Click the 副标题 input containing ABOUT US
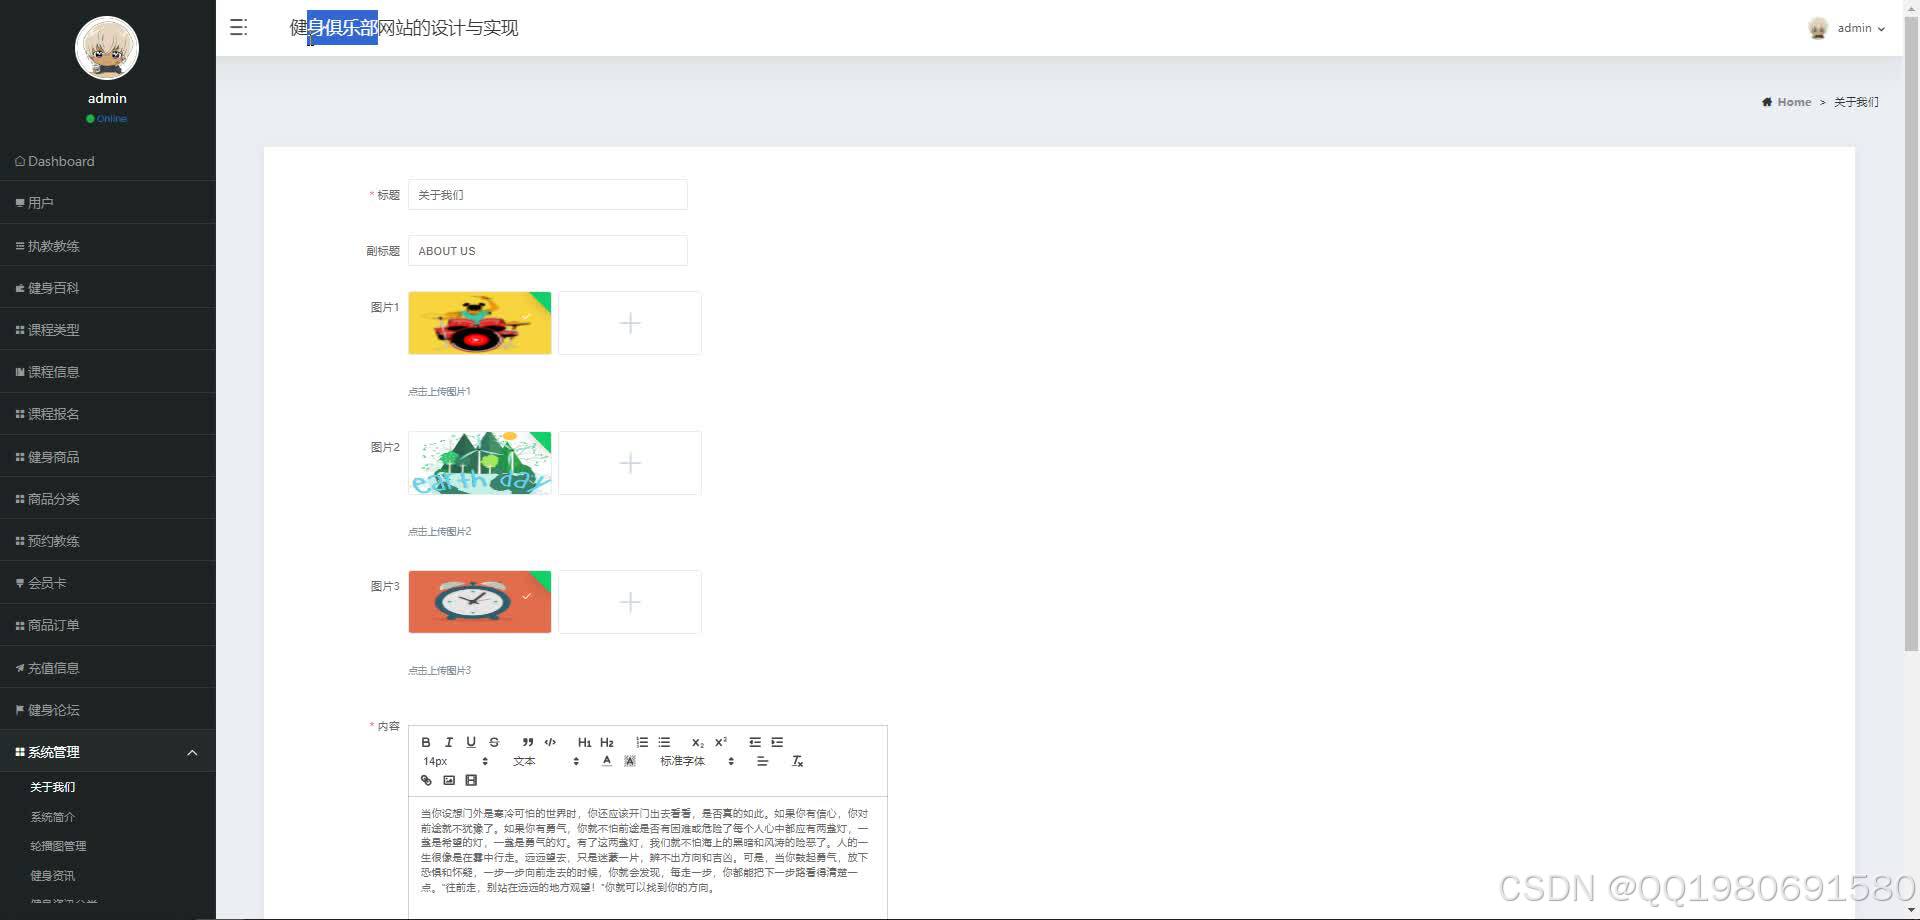1920x920 pixels. click(548, 250)
